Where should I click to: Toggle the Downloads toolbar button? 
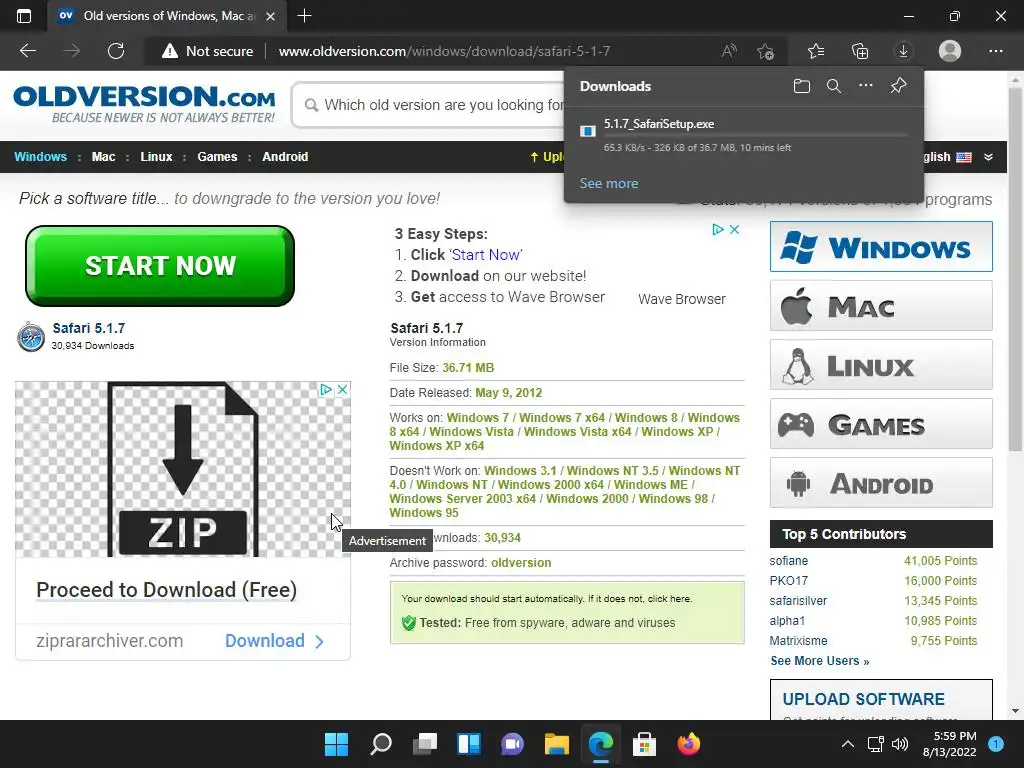[903, 51]
